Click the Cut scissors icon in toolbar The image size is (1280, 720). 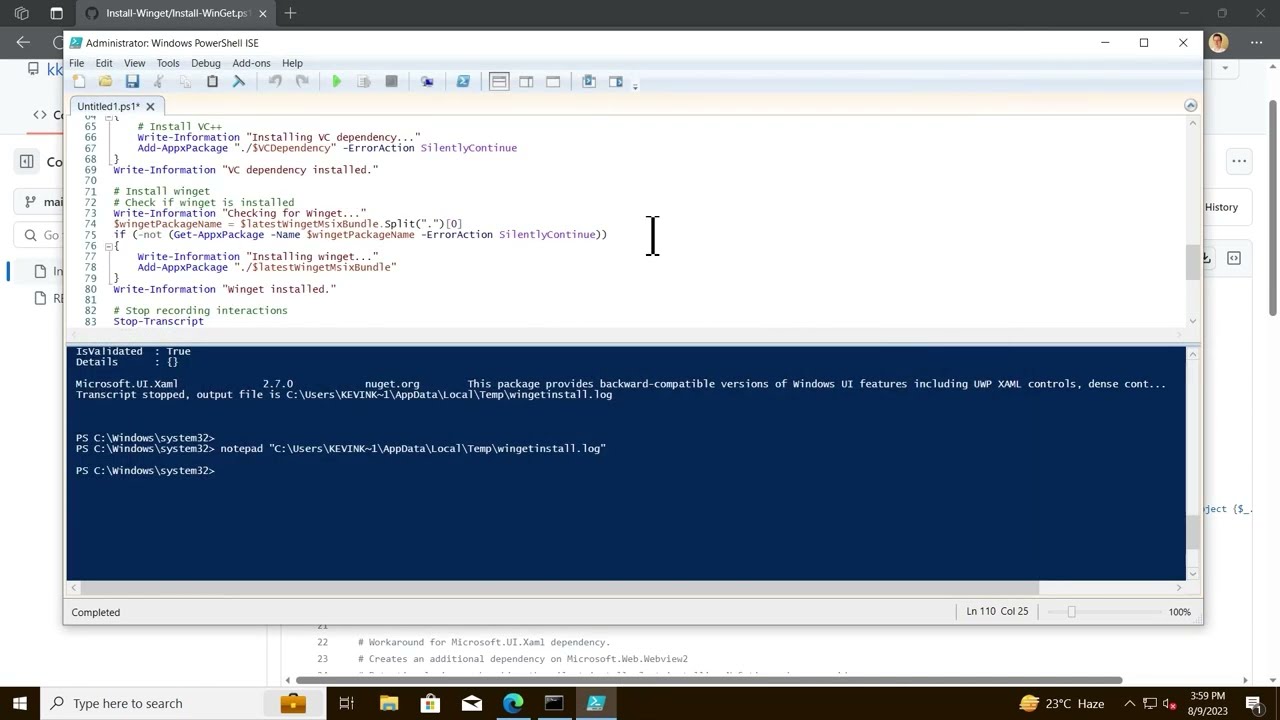tap(158, 82)
